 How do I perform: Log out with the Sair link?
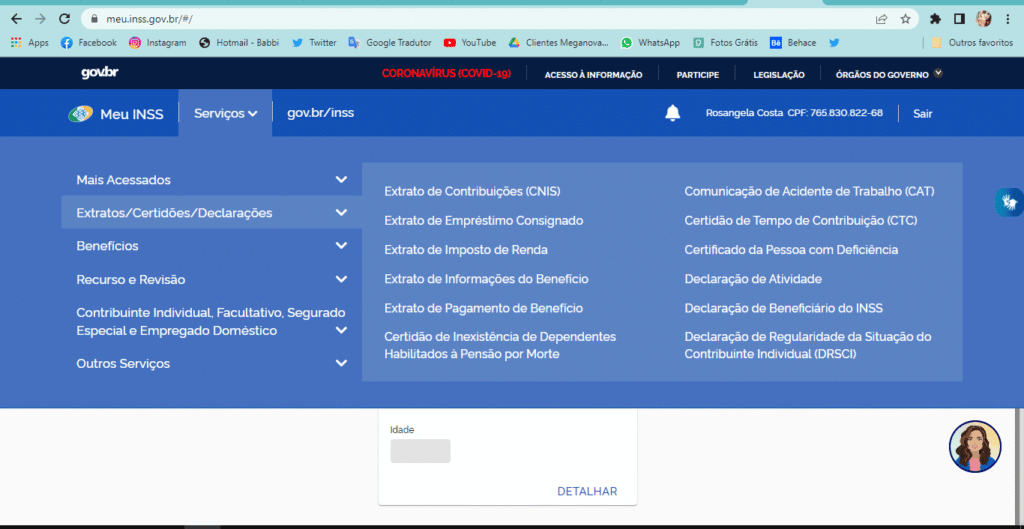922,114
